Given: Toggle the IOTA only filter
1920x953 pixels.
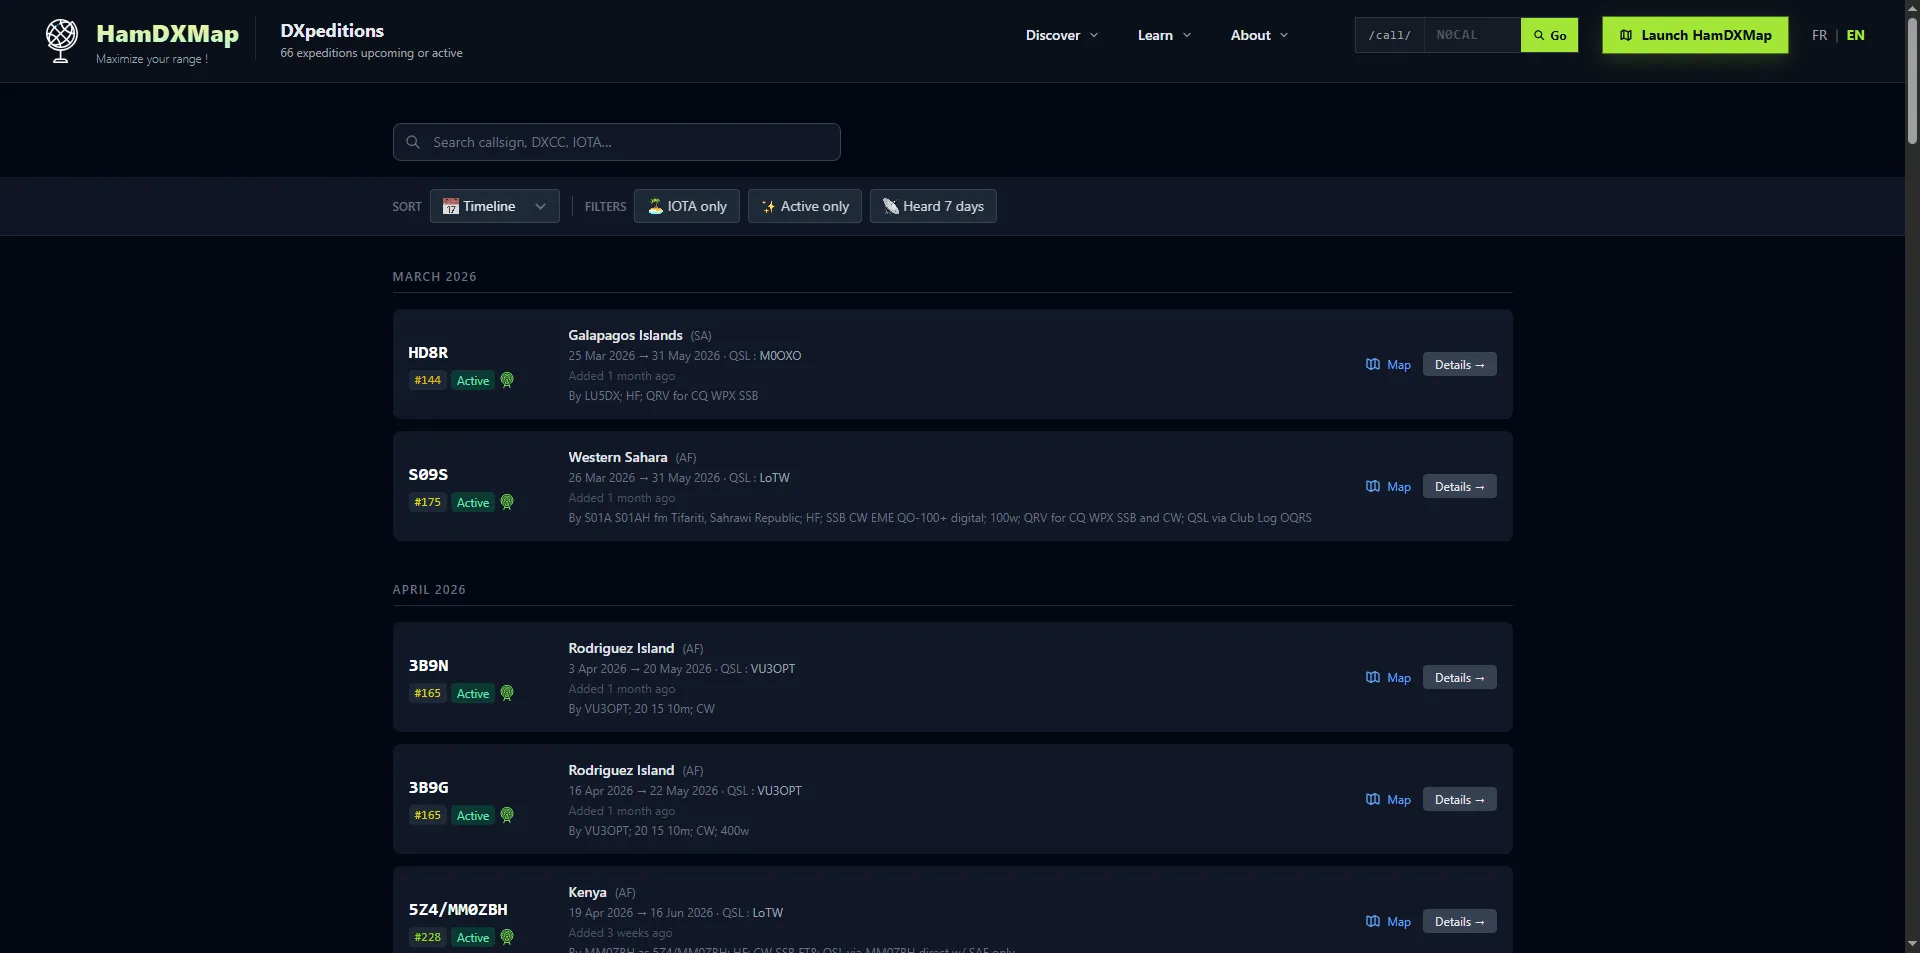Looking at the screenshot, I should 687,206.
